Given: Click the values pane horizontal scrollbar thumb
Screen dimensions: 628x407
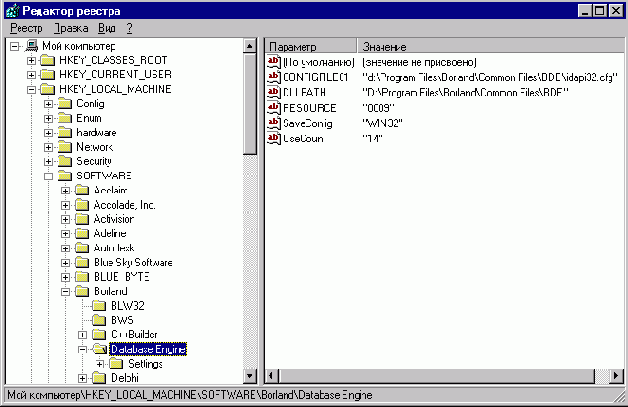Looking at the screenshot, I should (437, 376).
